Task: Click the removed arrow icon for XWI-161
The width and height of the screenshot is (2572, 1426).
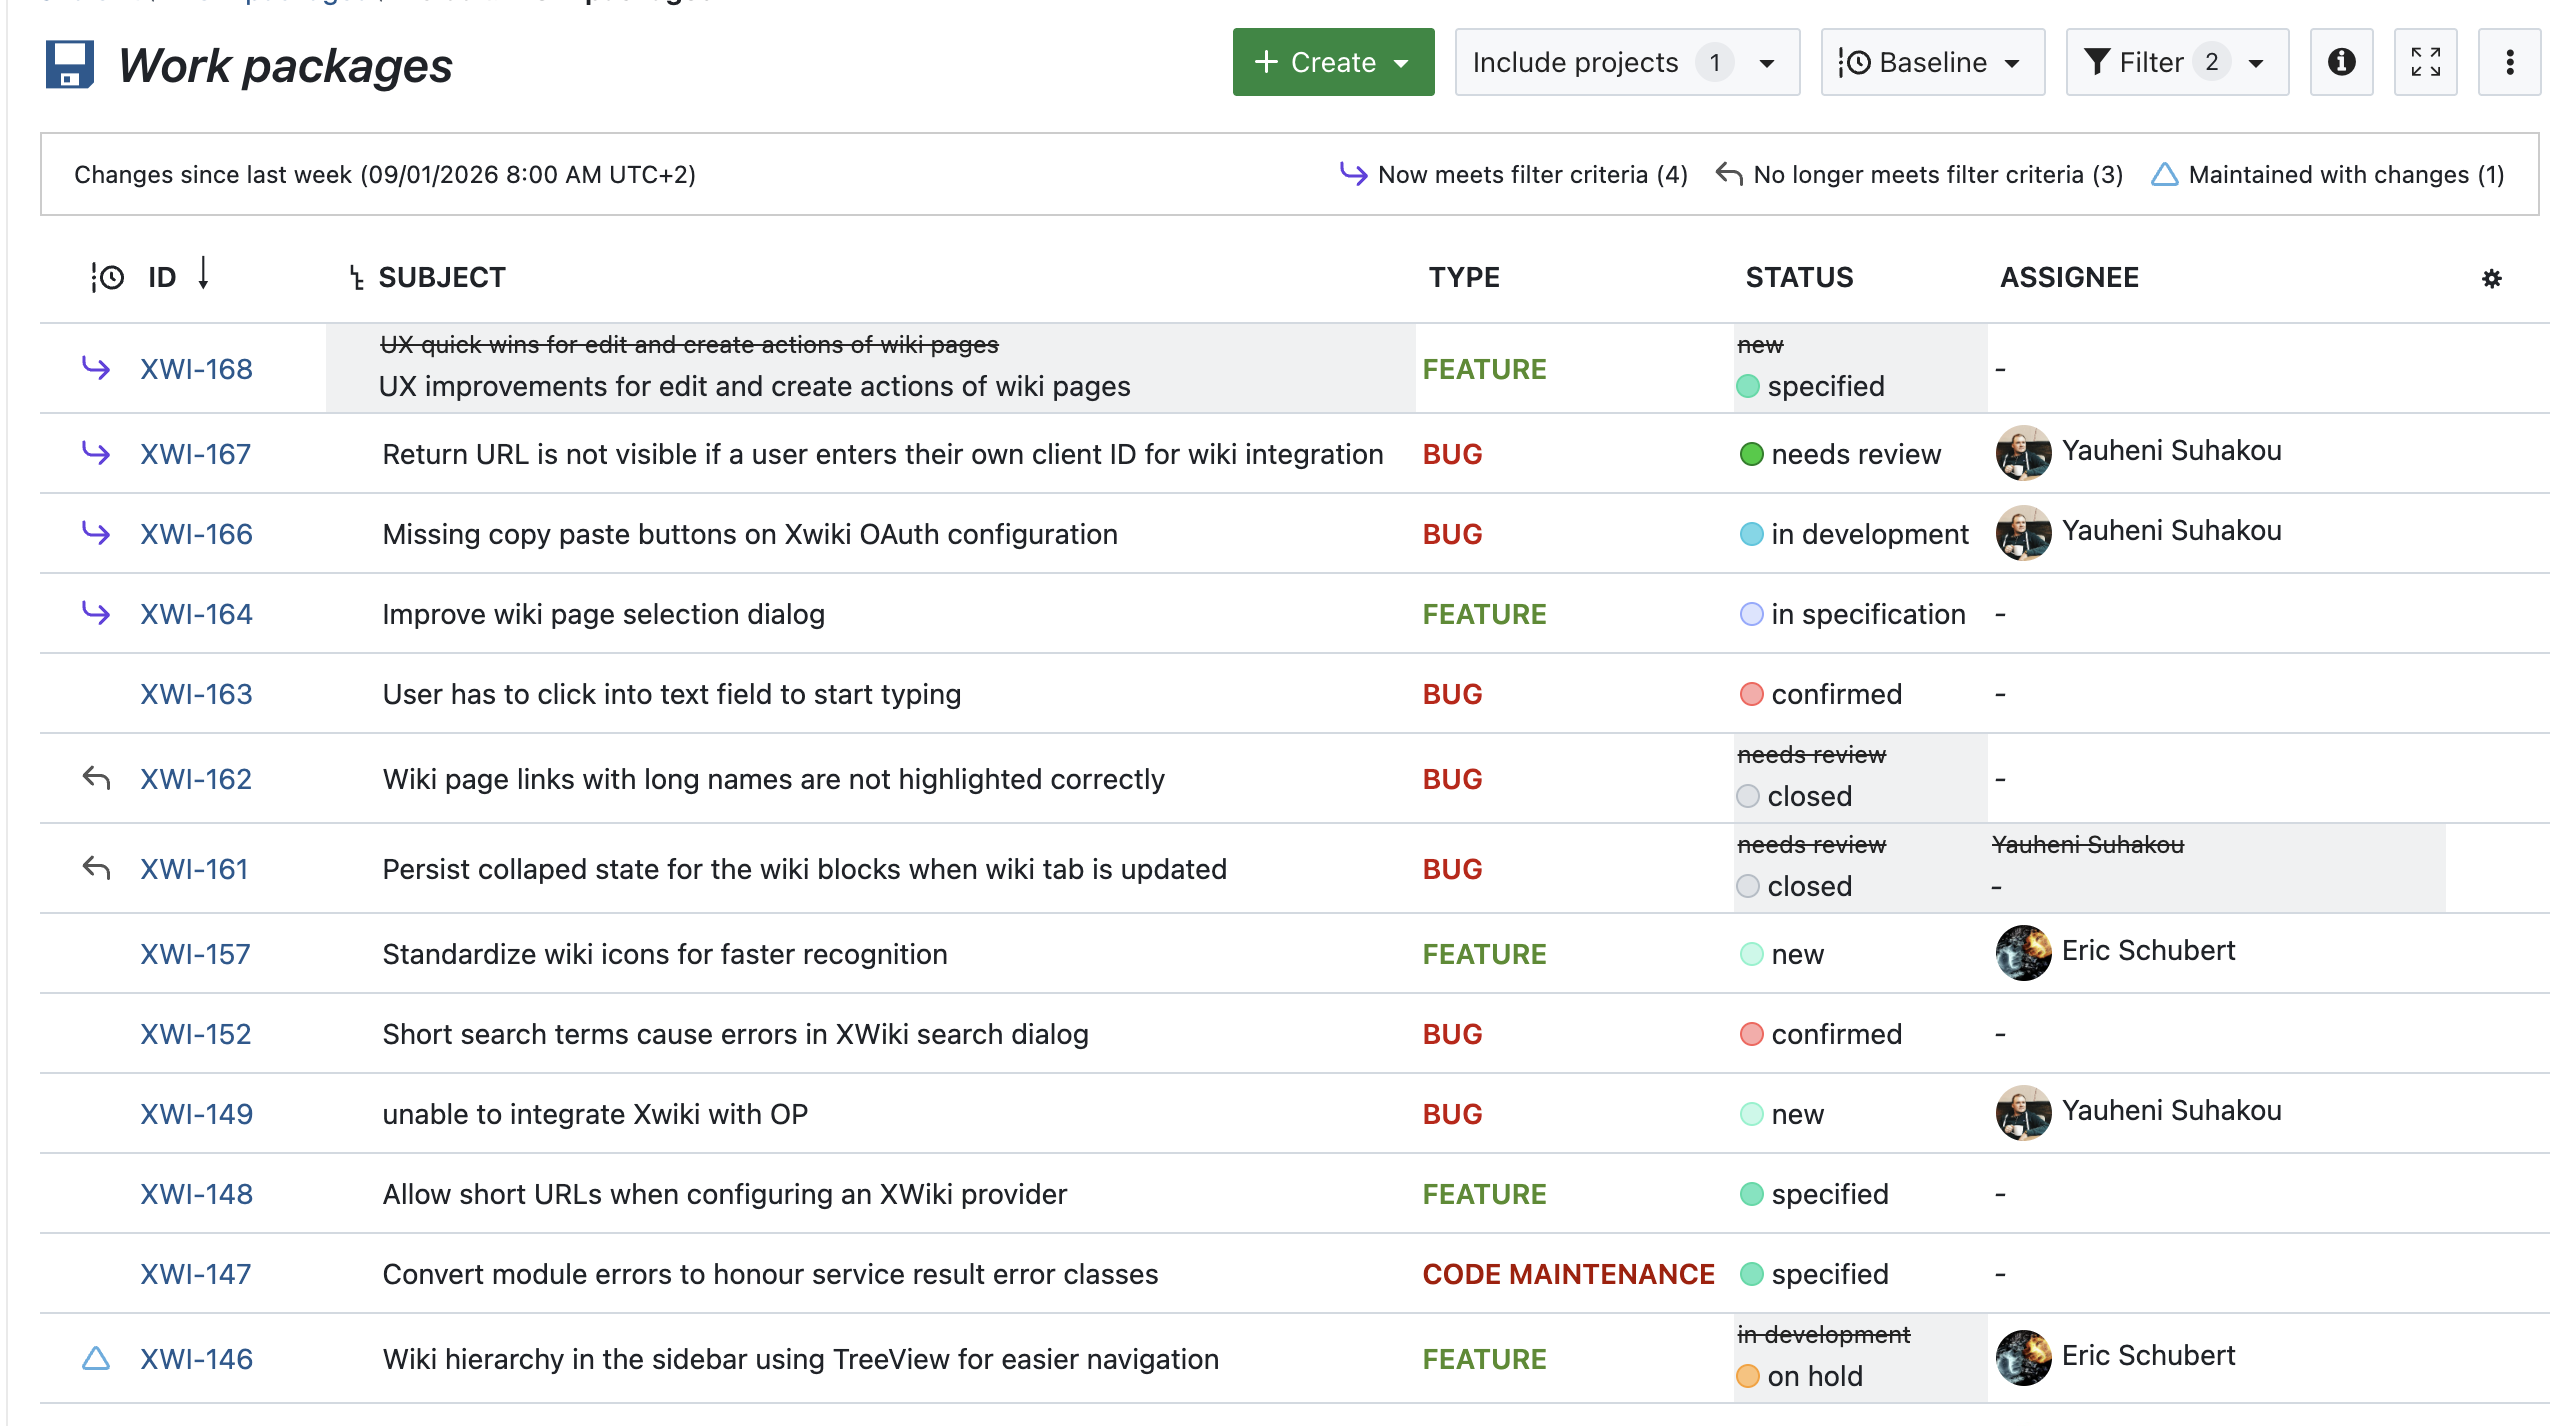Action: (x=96, y=868)
